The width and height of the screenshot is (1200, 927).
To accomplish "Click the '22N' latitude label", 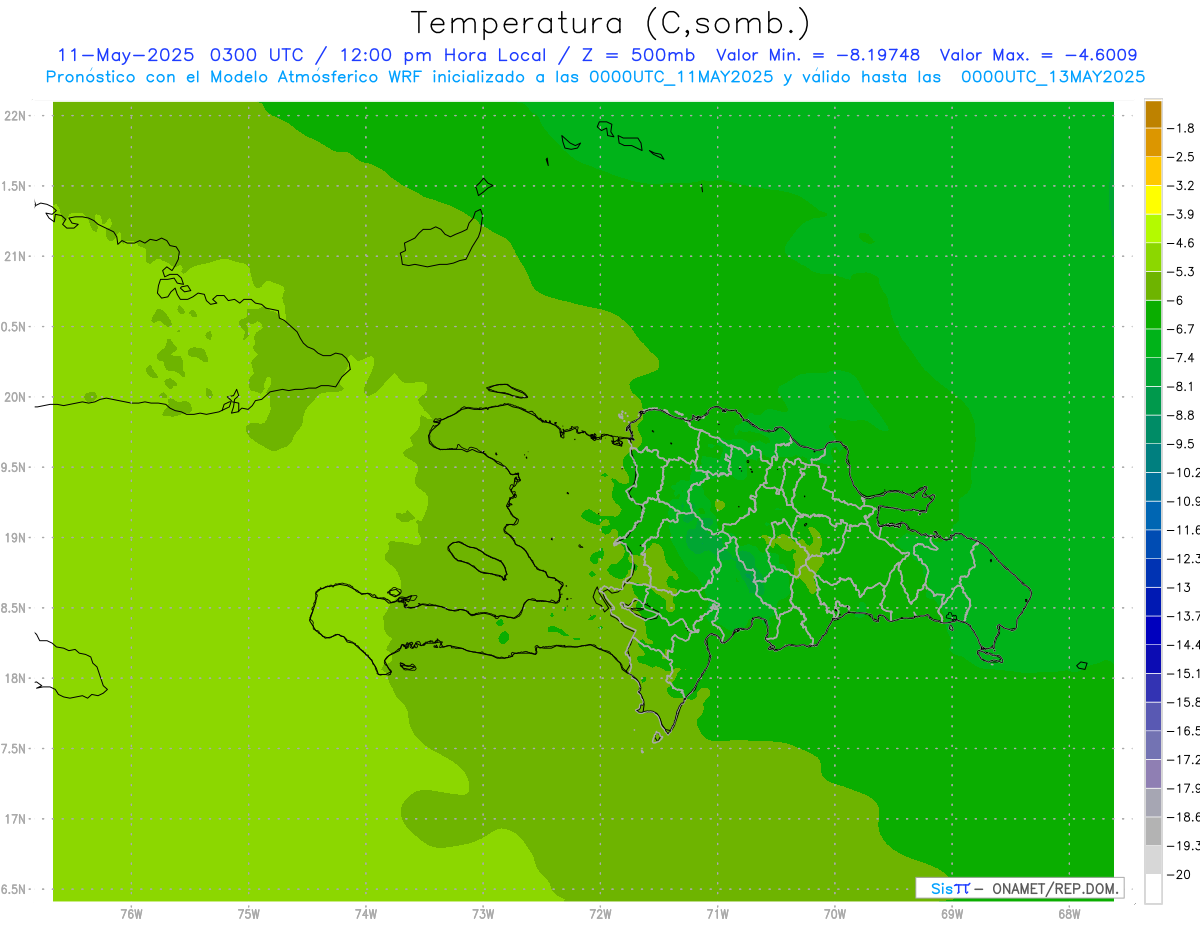I will pos(16,116).
